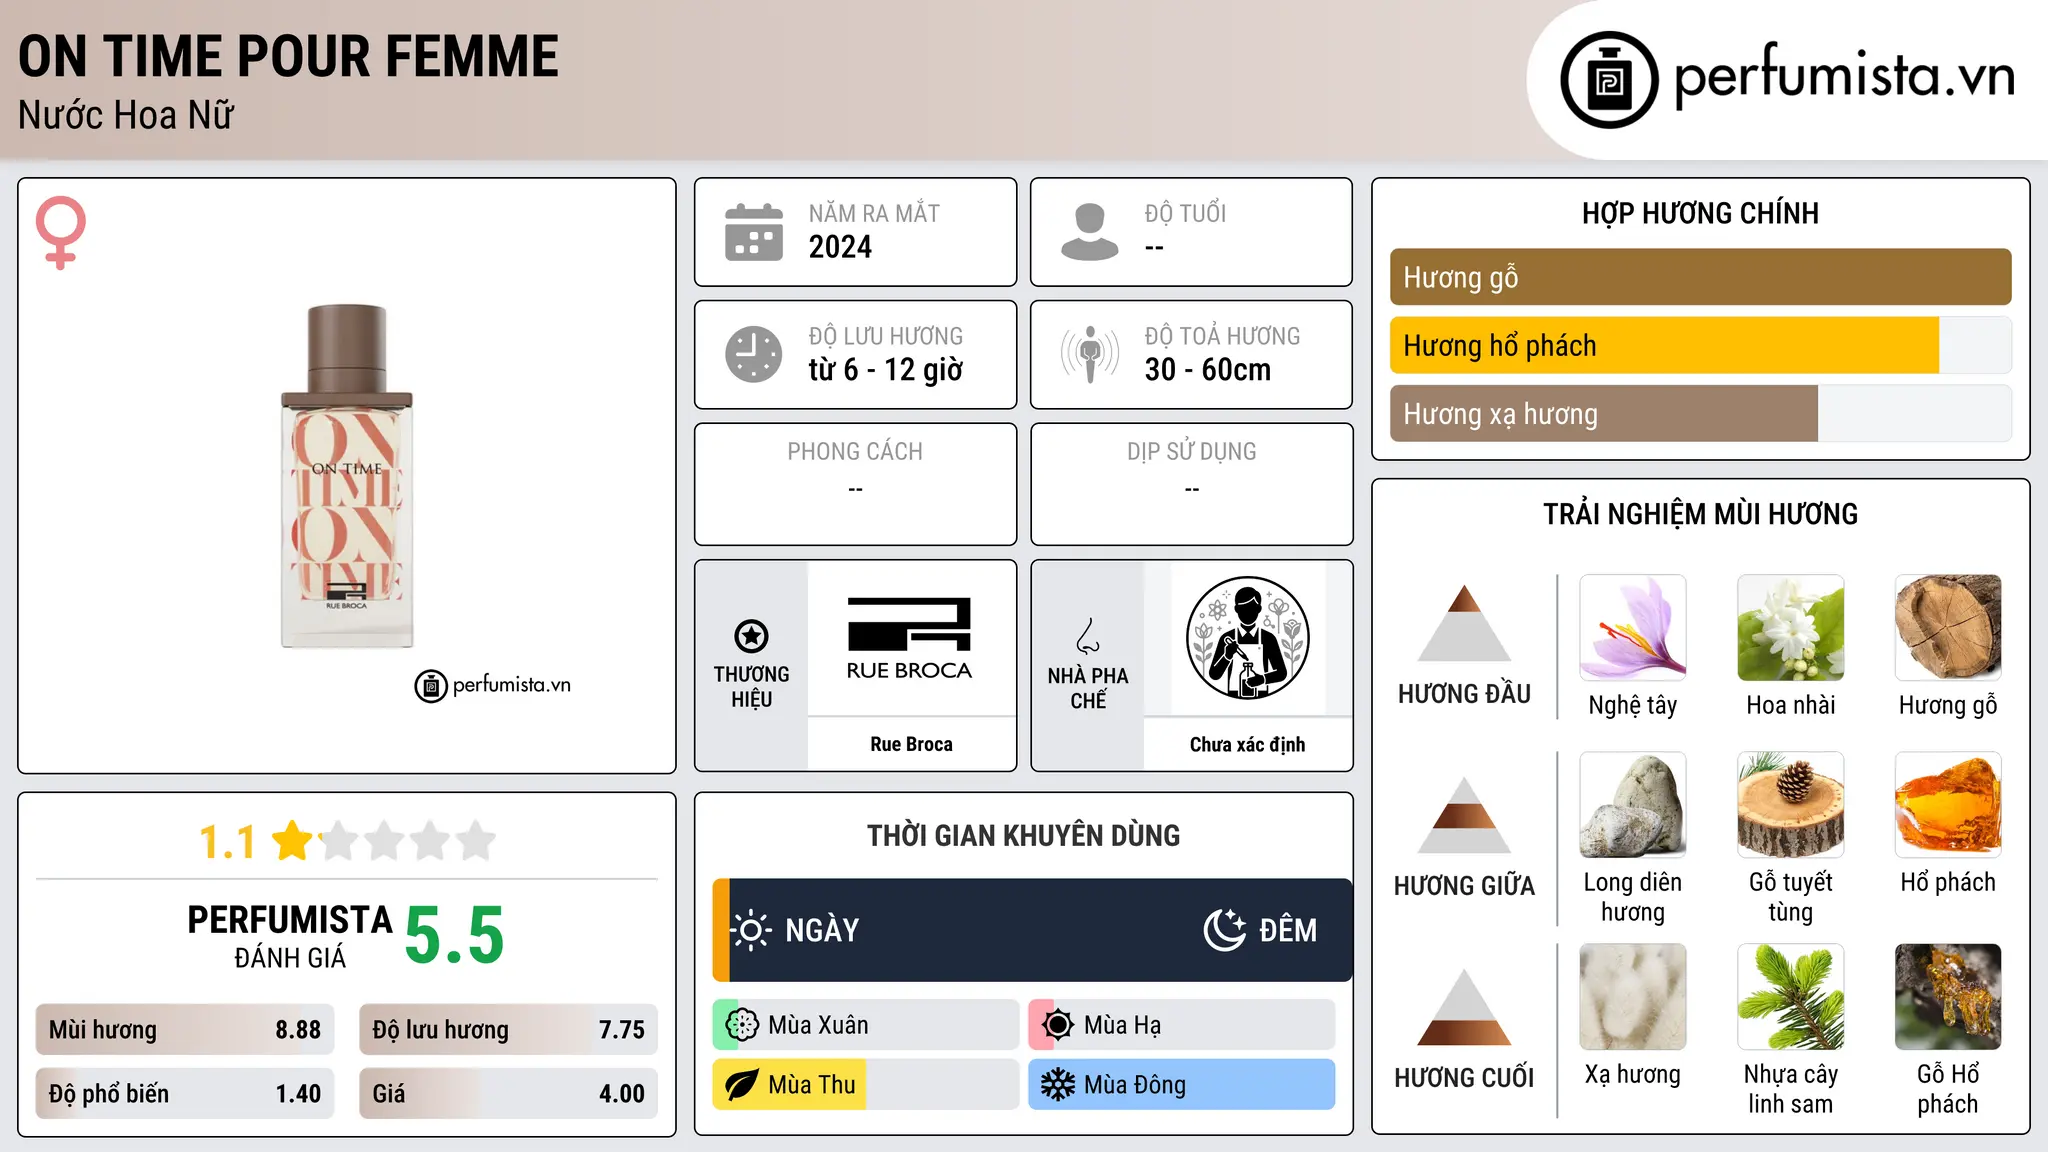The image size is (2048, 1152).
Task: Click the moon icon next to Đêm
Action: click(1224, 930)
